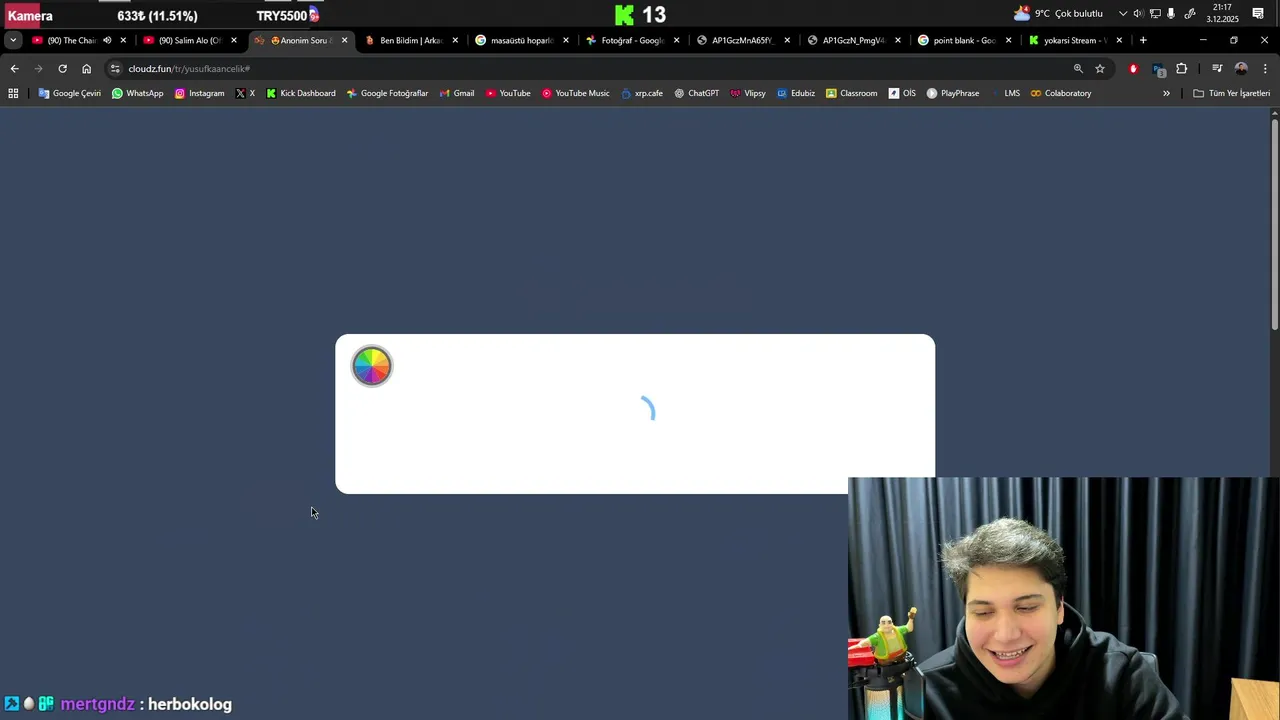Click the rainbow color wheel avatar
1280x720 pixels.
372,366
